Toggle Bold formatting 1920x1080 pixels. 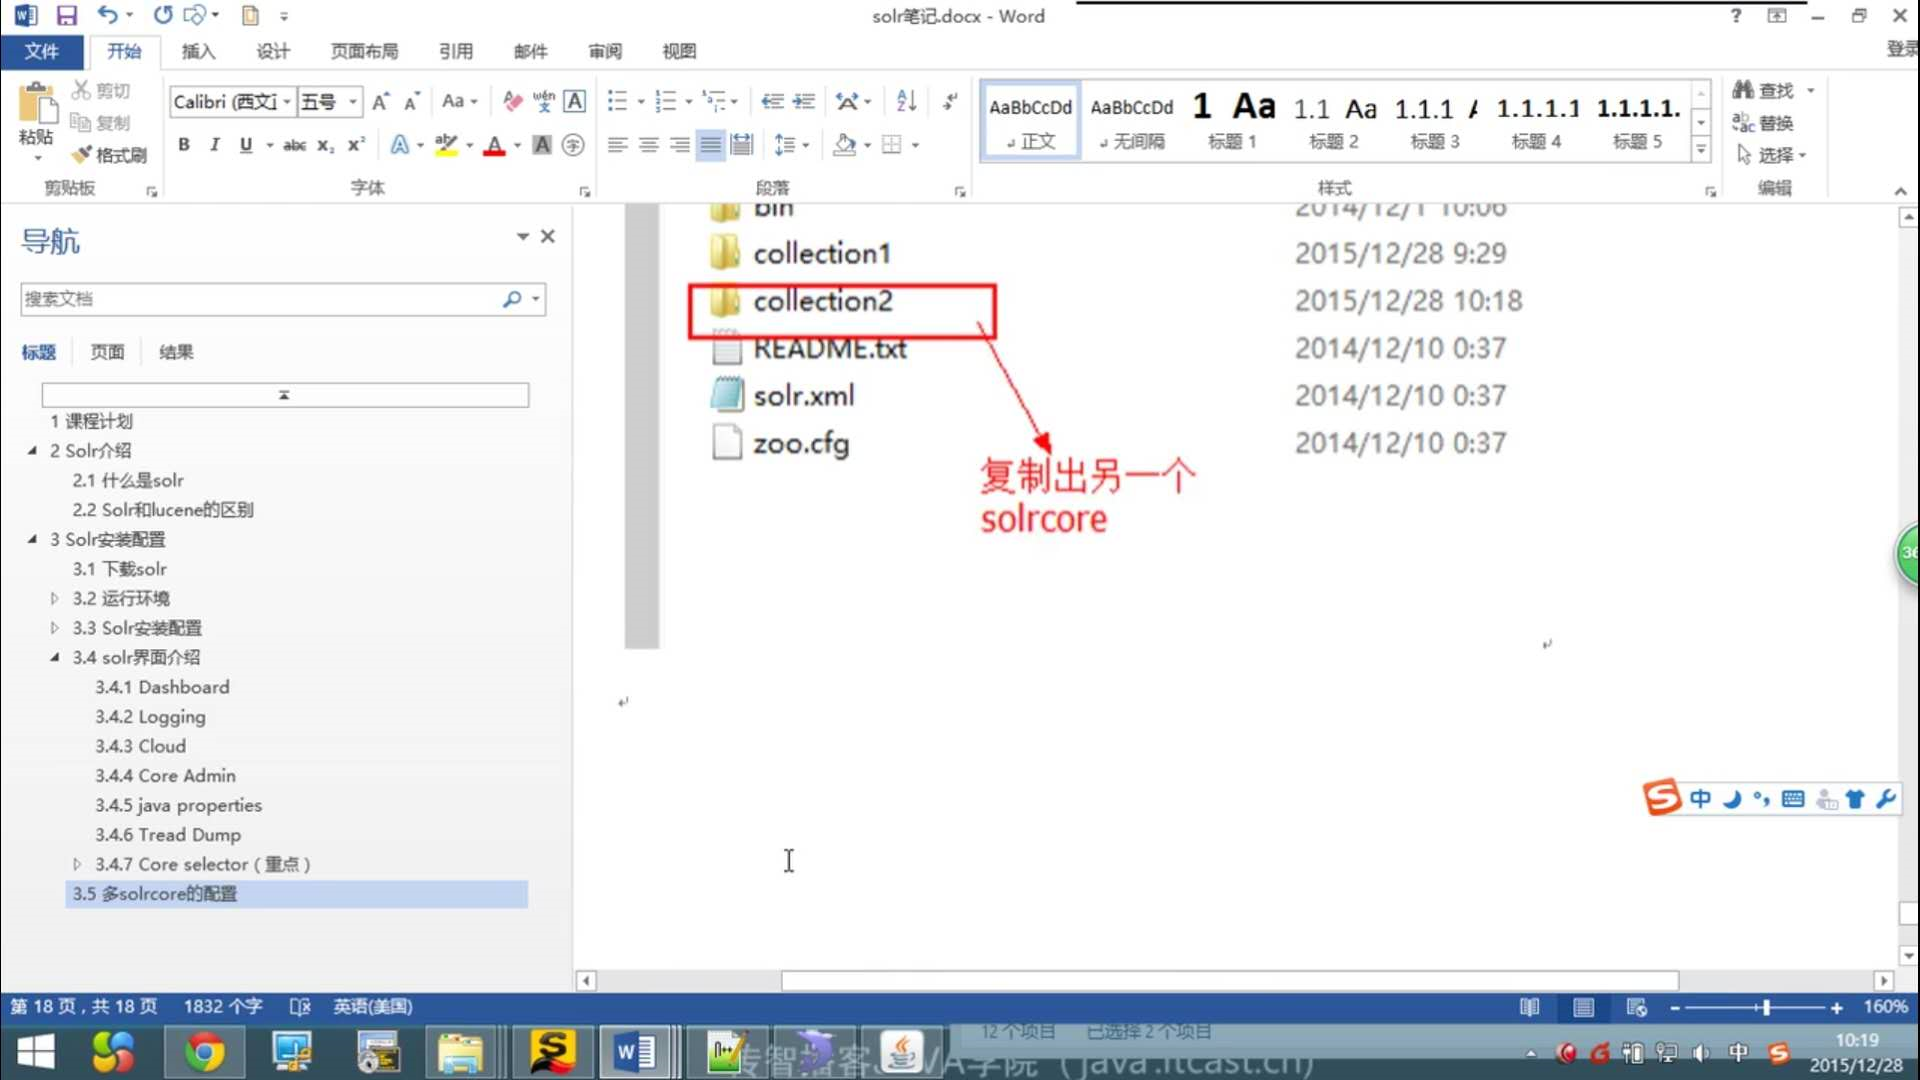184,145
